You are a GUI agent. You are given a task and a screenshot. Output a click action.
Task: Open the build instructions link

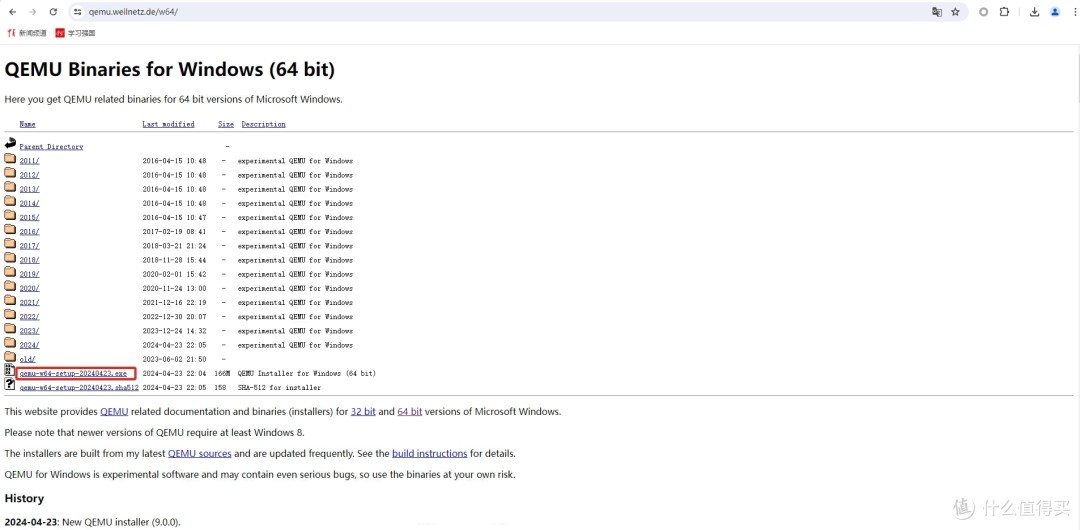pos(430,453)
